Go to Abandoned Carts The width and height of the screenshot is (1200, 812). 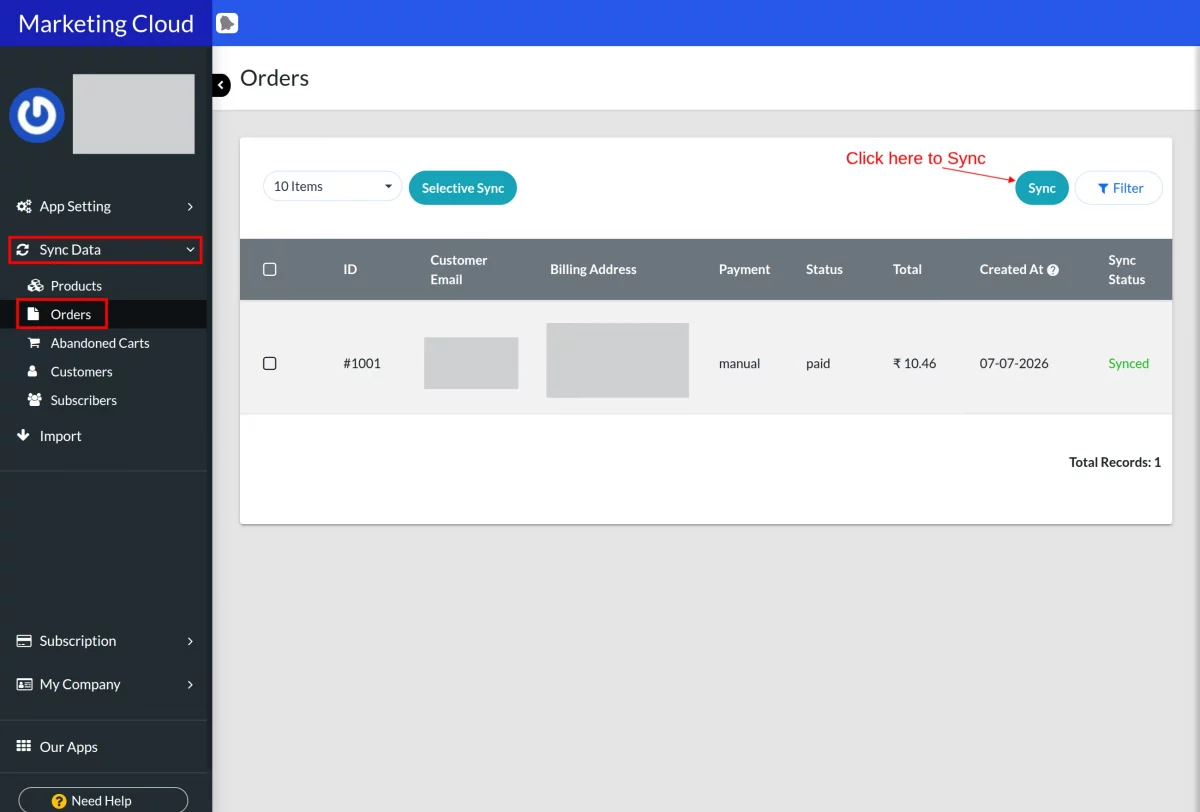(x=100, y=343)
